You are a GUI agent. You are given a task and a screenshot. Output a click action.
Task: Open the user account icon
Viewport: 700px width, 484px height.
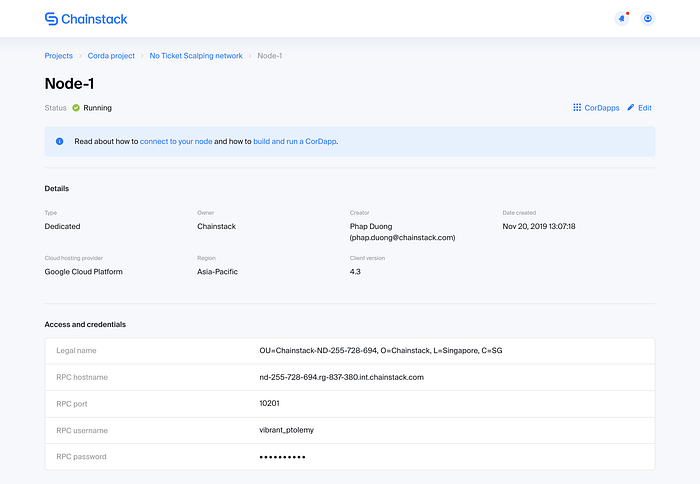(x=647, y=18)
